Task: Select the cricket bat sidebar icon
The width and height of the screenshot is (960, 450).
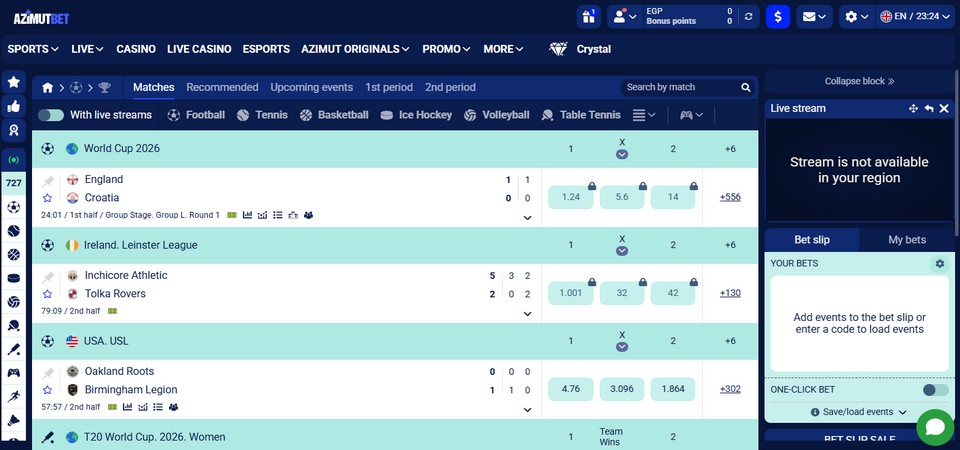Action: tap(13, 349)
